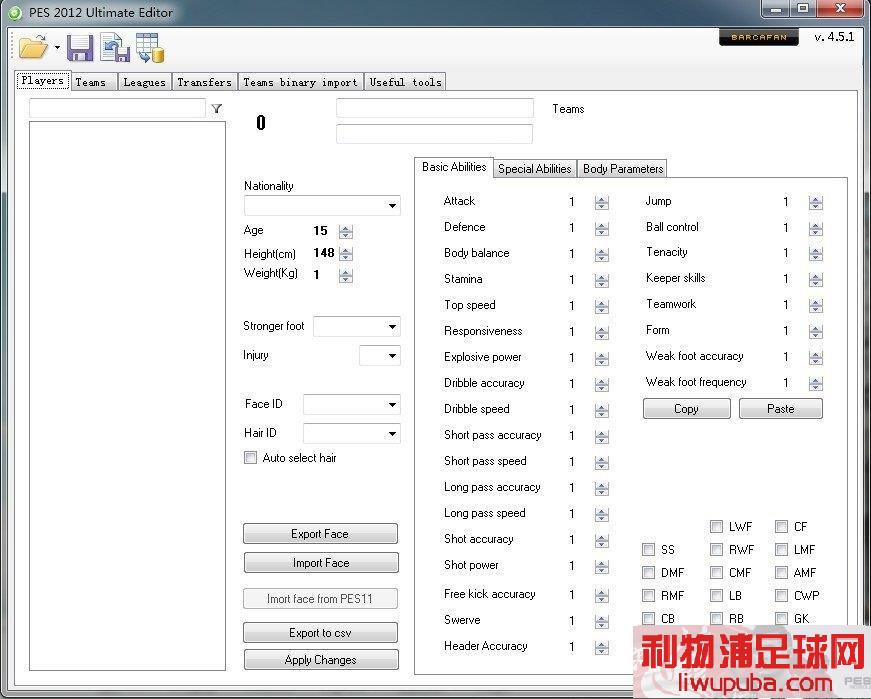Click the BARCAFAN logo badge
Screen dimensions: 871x699
click(759, 37)
